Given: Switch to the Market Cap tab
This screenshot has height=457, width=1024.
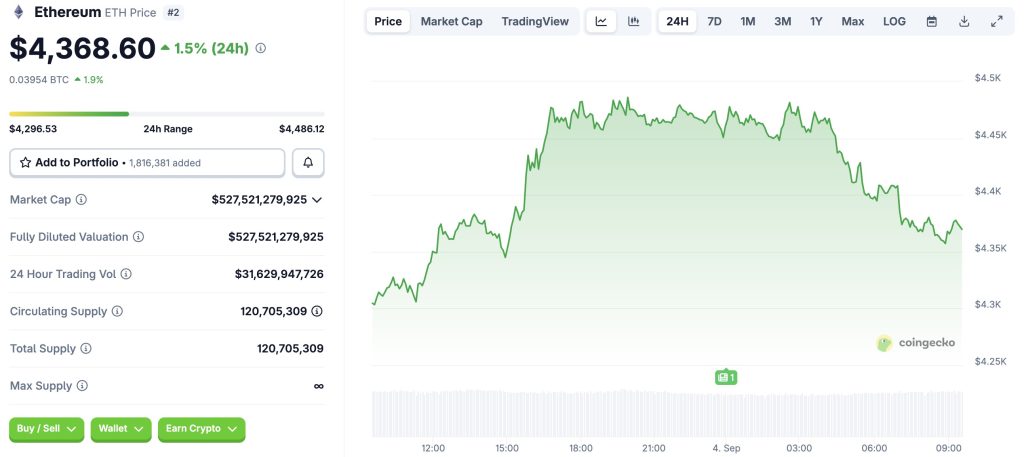Looking at the screenshot, I should pyautogui.click(x=451, y=21).
